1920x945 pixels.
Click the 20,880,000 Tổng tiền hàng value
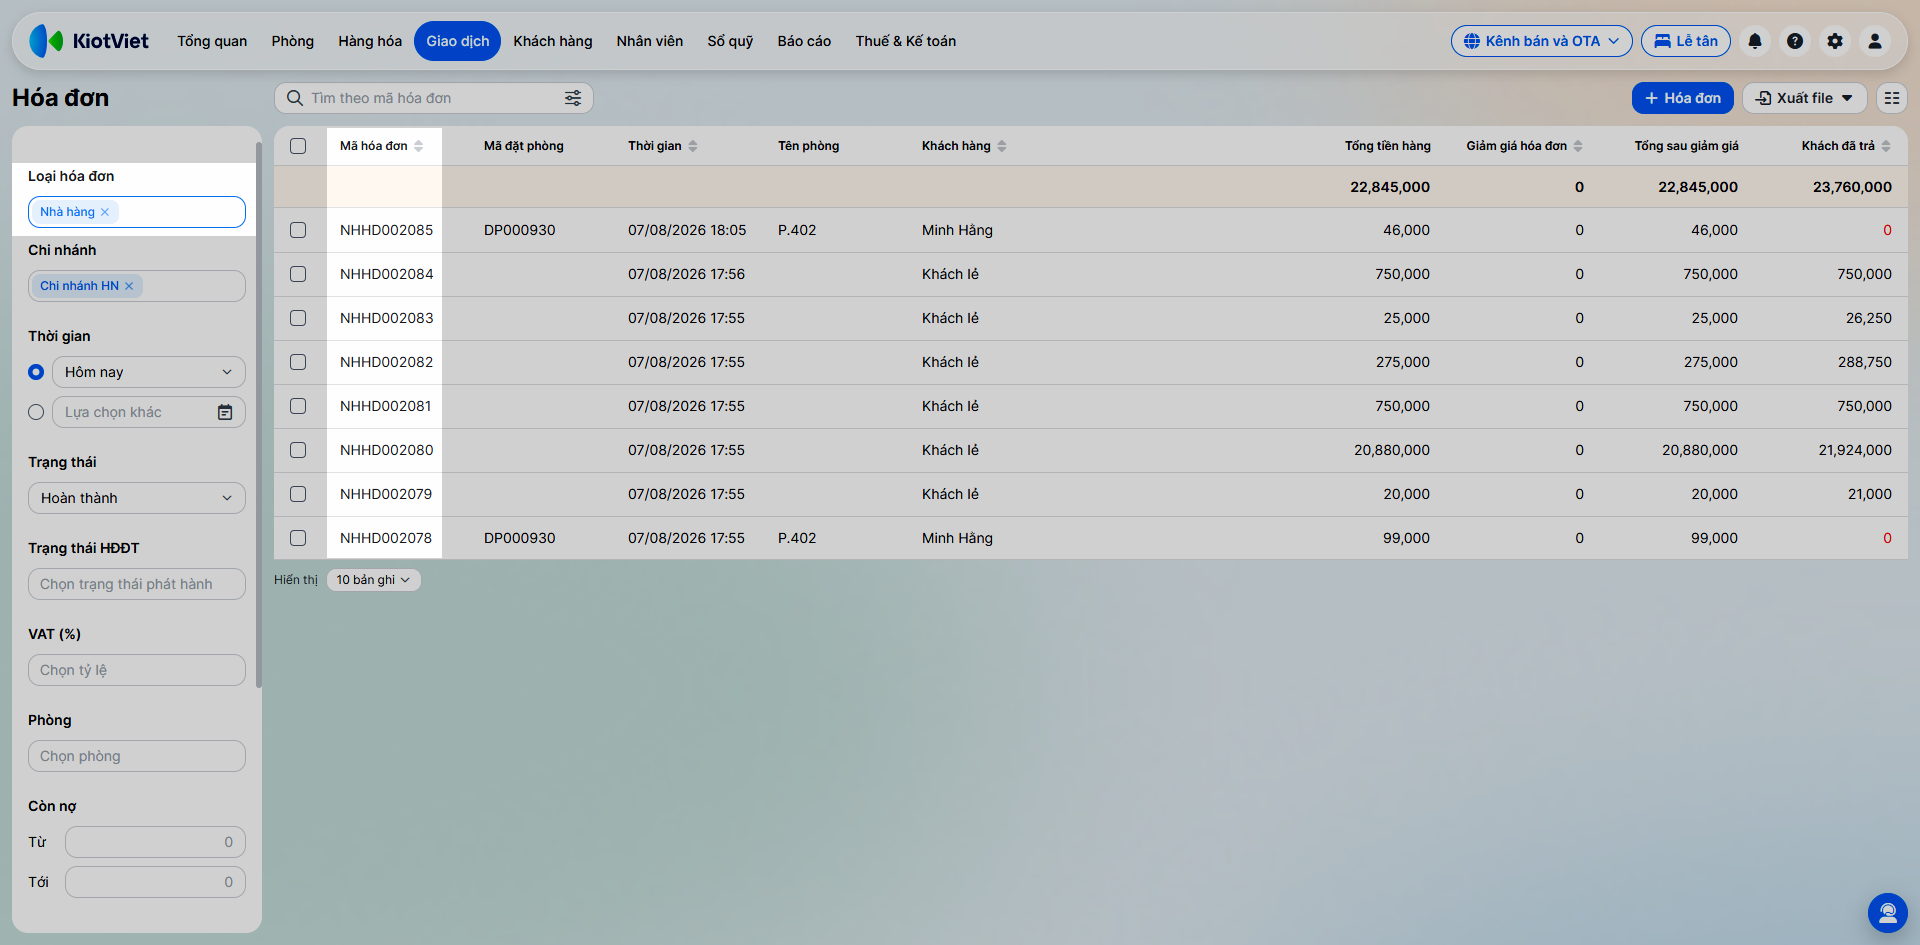1392,450
